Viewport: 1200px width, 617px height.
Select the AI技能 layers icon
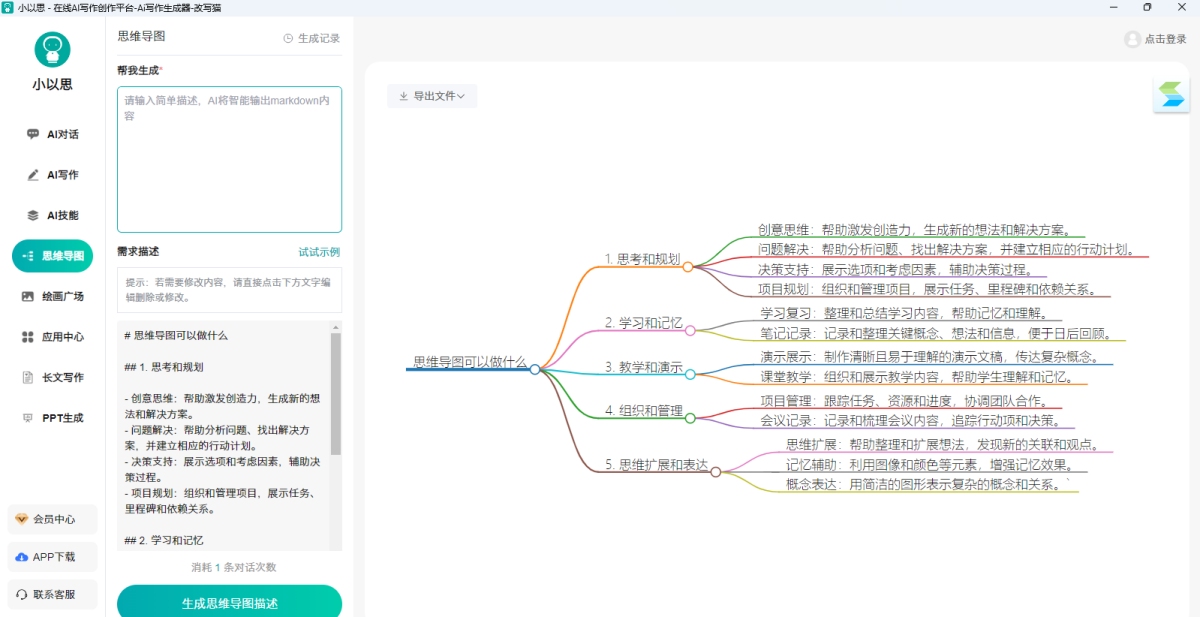pyautogui.click(x=33, y=215)
